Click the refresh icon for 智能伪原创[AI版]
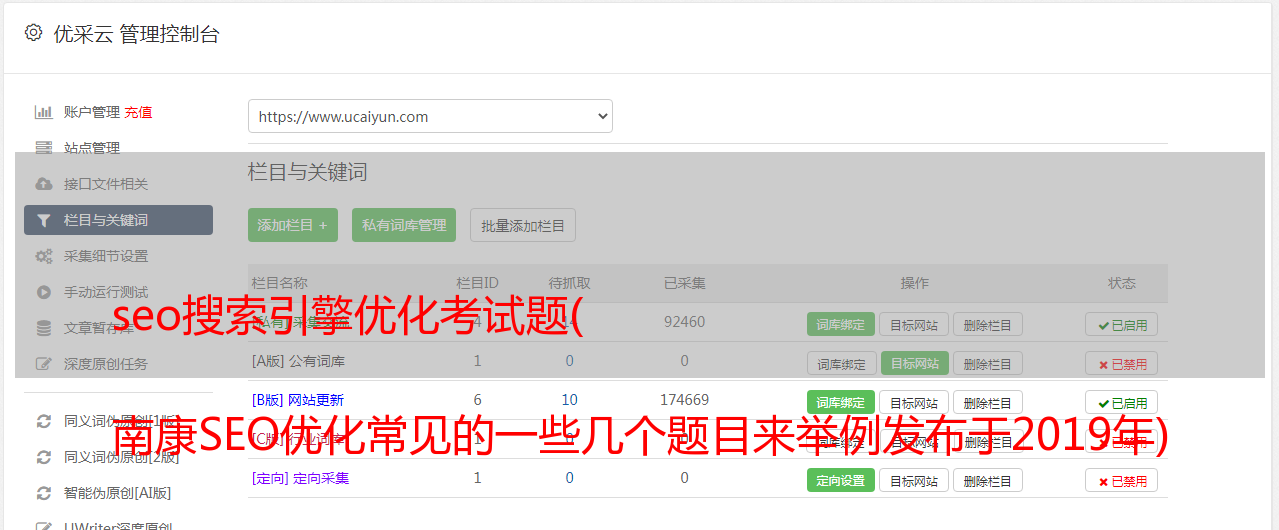 click(x=44, y=493)
